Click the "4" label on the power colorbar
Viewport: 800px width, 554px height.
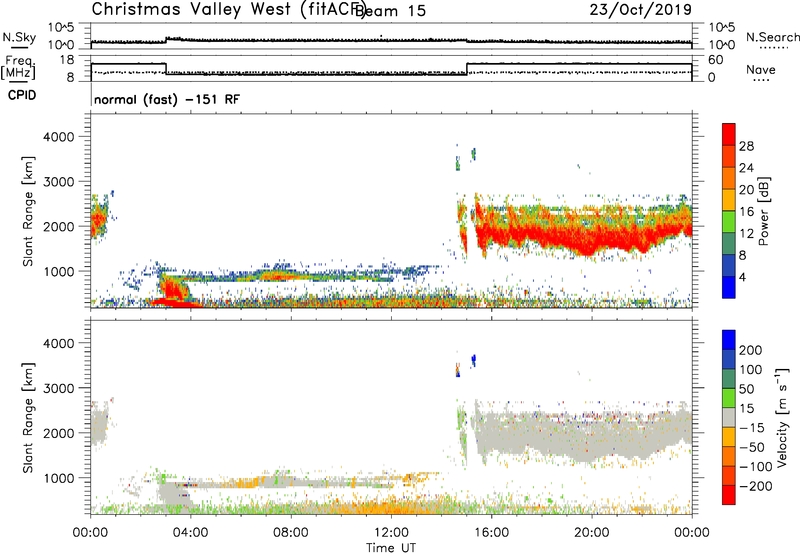[x=743, y=277]
